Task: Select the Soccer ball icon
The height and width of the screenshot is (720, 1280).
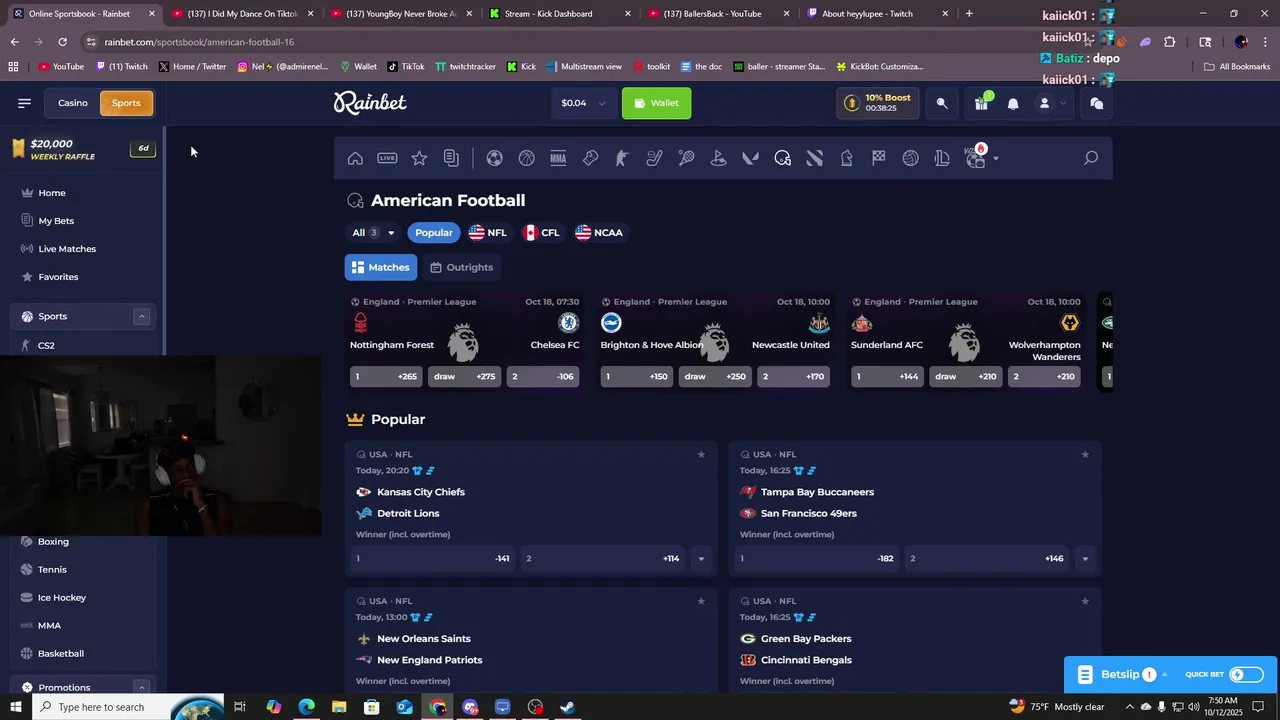Action: (494, 158)
